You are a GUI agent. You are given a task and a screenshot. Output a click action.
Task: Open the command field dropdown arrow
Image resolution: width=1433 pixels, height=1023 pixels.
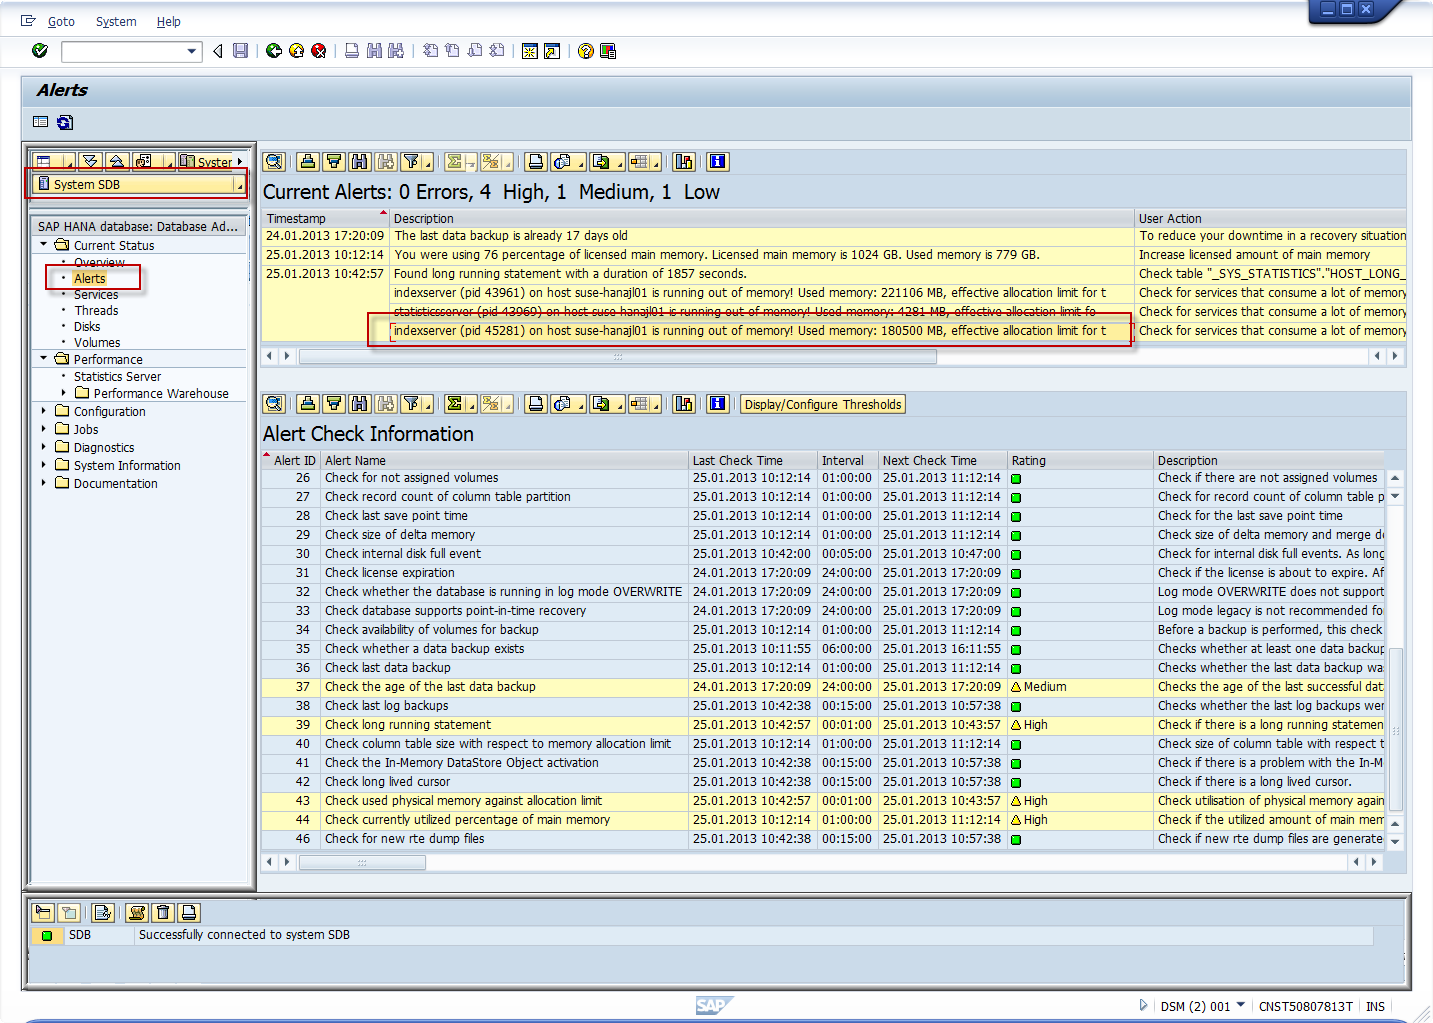pyautogui.click(x=192, y=51)
